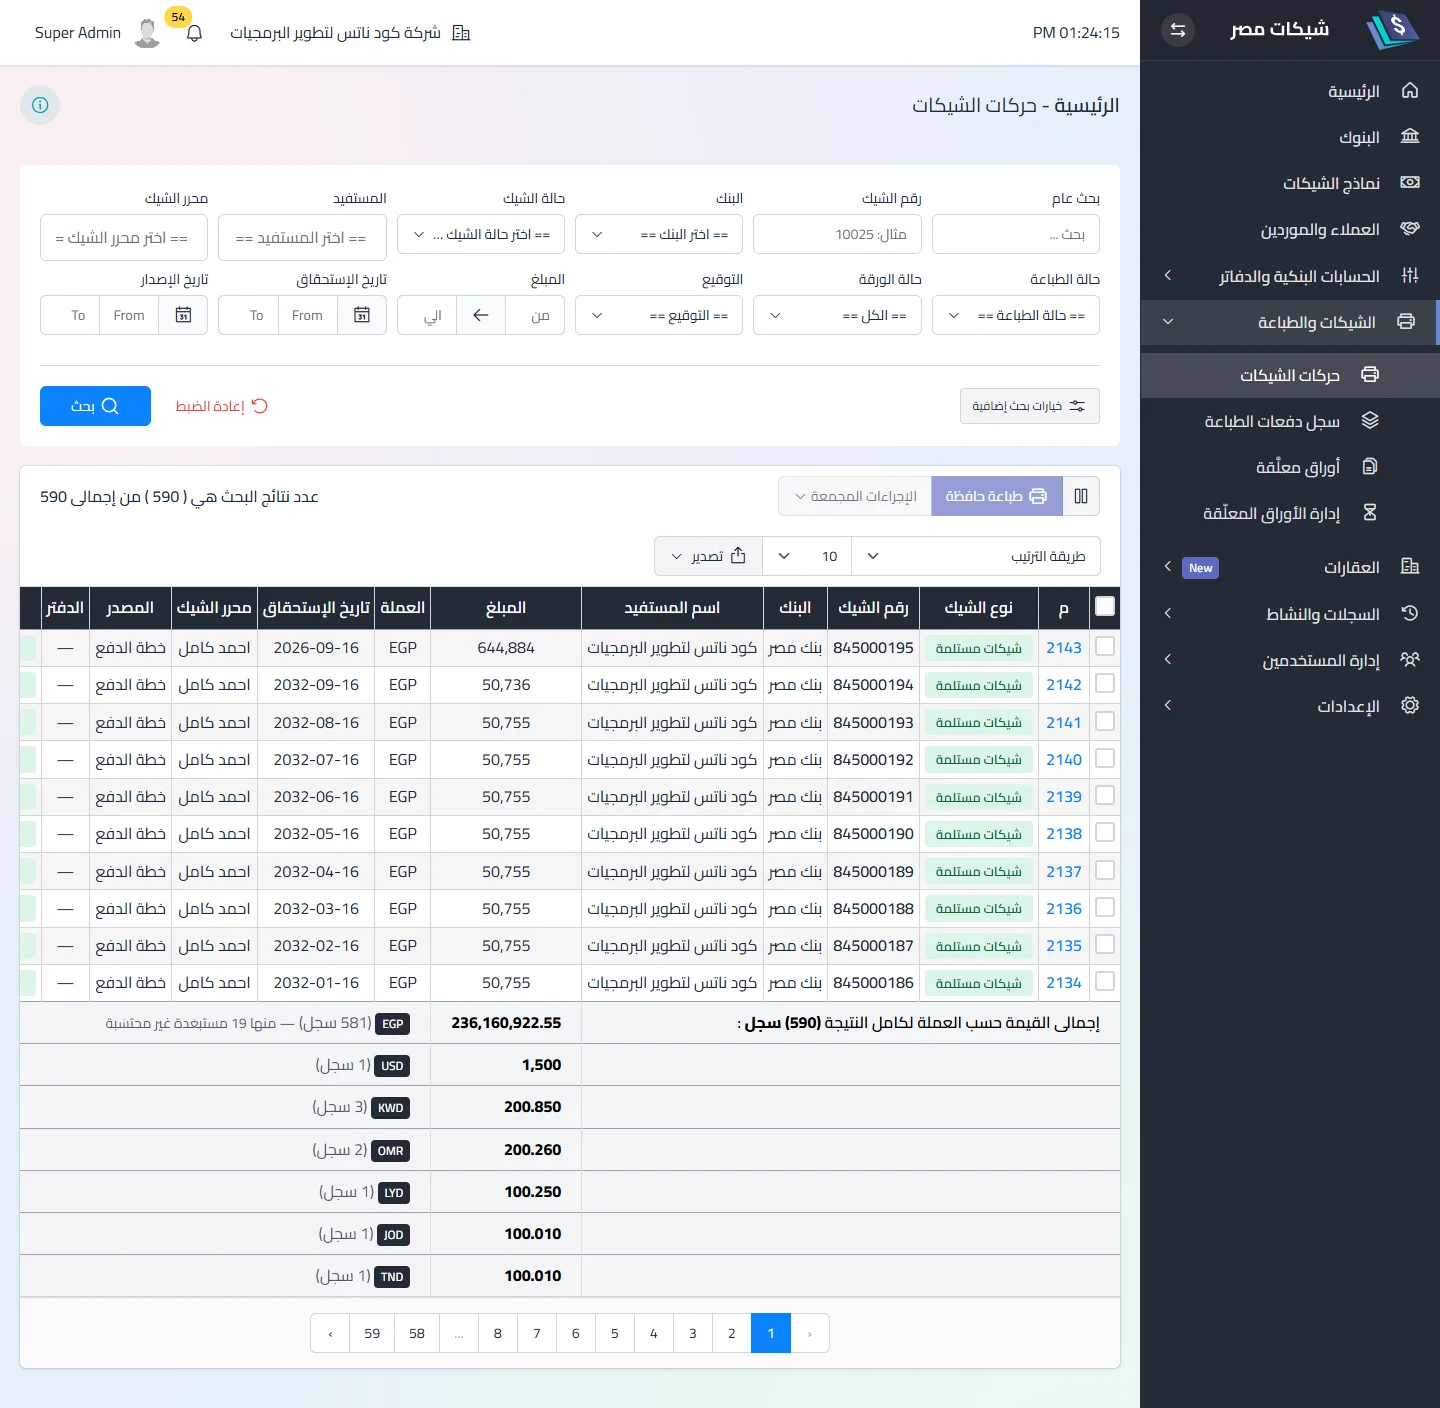Screen dimensions: 1440x1408
Task: Open additional search options filter button
Action: pyautogui.click(x=1029, y=406)
